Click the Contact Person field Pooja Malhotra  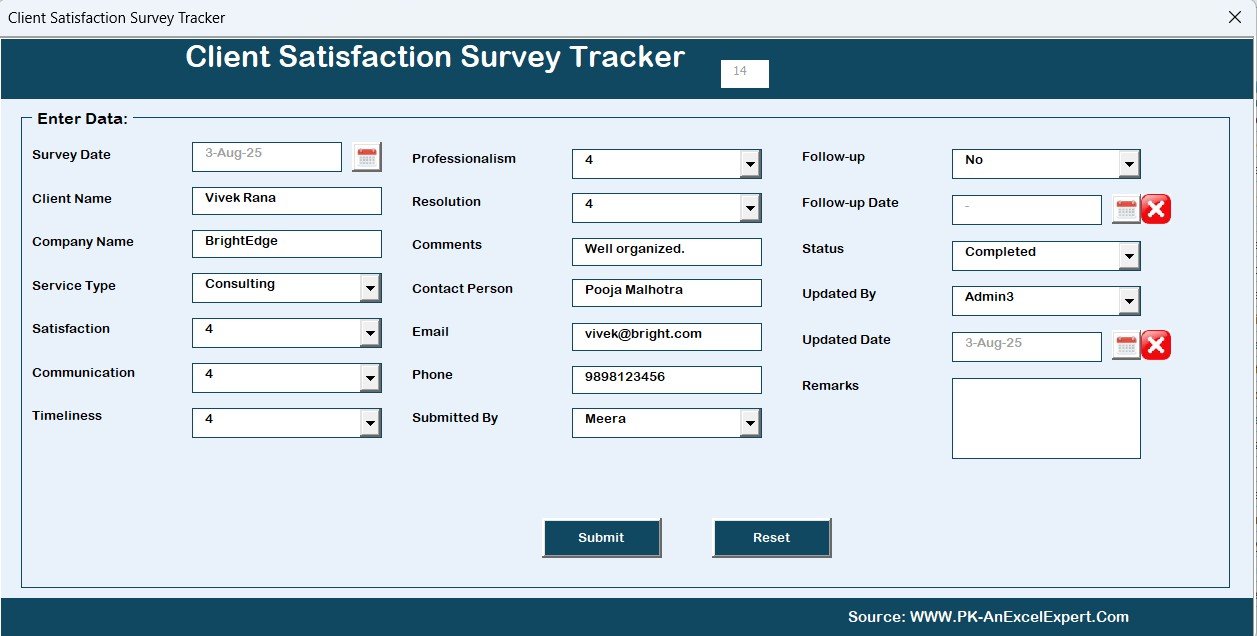(667, 292)
